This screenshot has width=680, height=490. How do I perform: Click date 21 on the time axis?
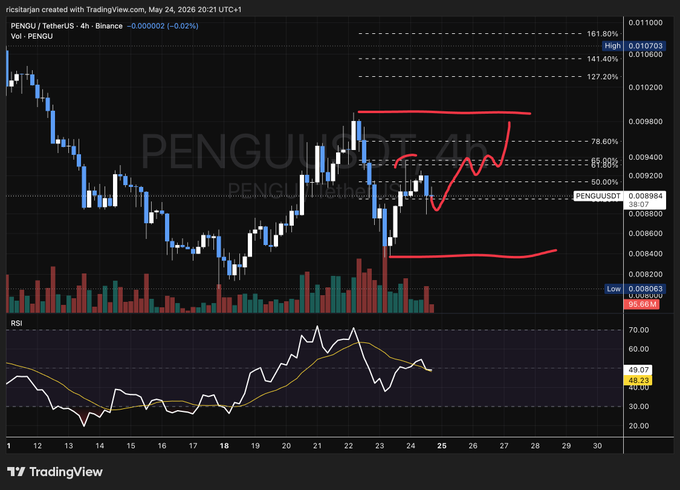pyautogui.click(x=317, y=446)
